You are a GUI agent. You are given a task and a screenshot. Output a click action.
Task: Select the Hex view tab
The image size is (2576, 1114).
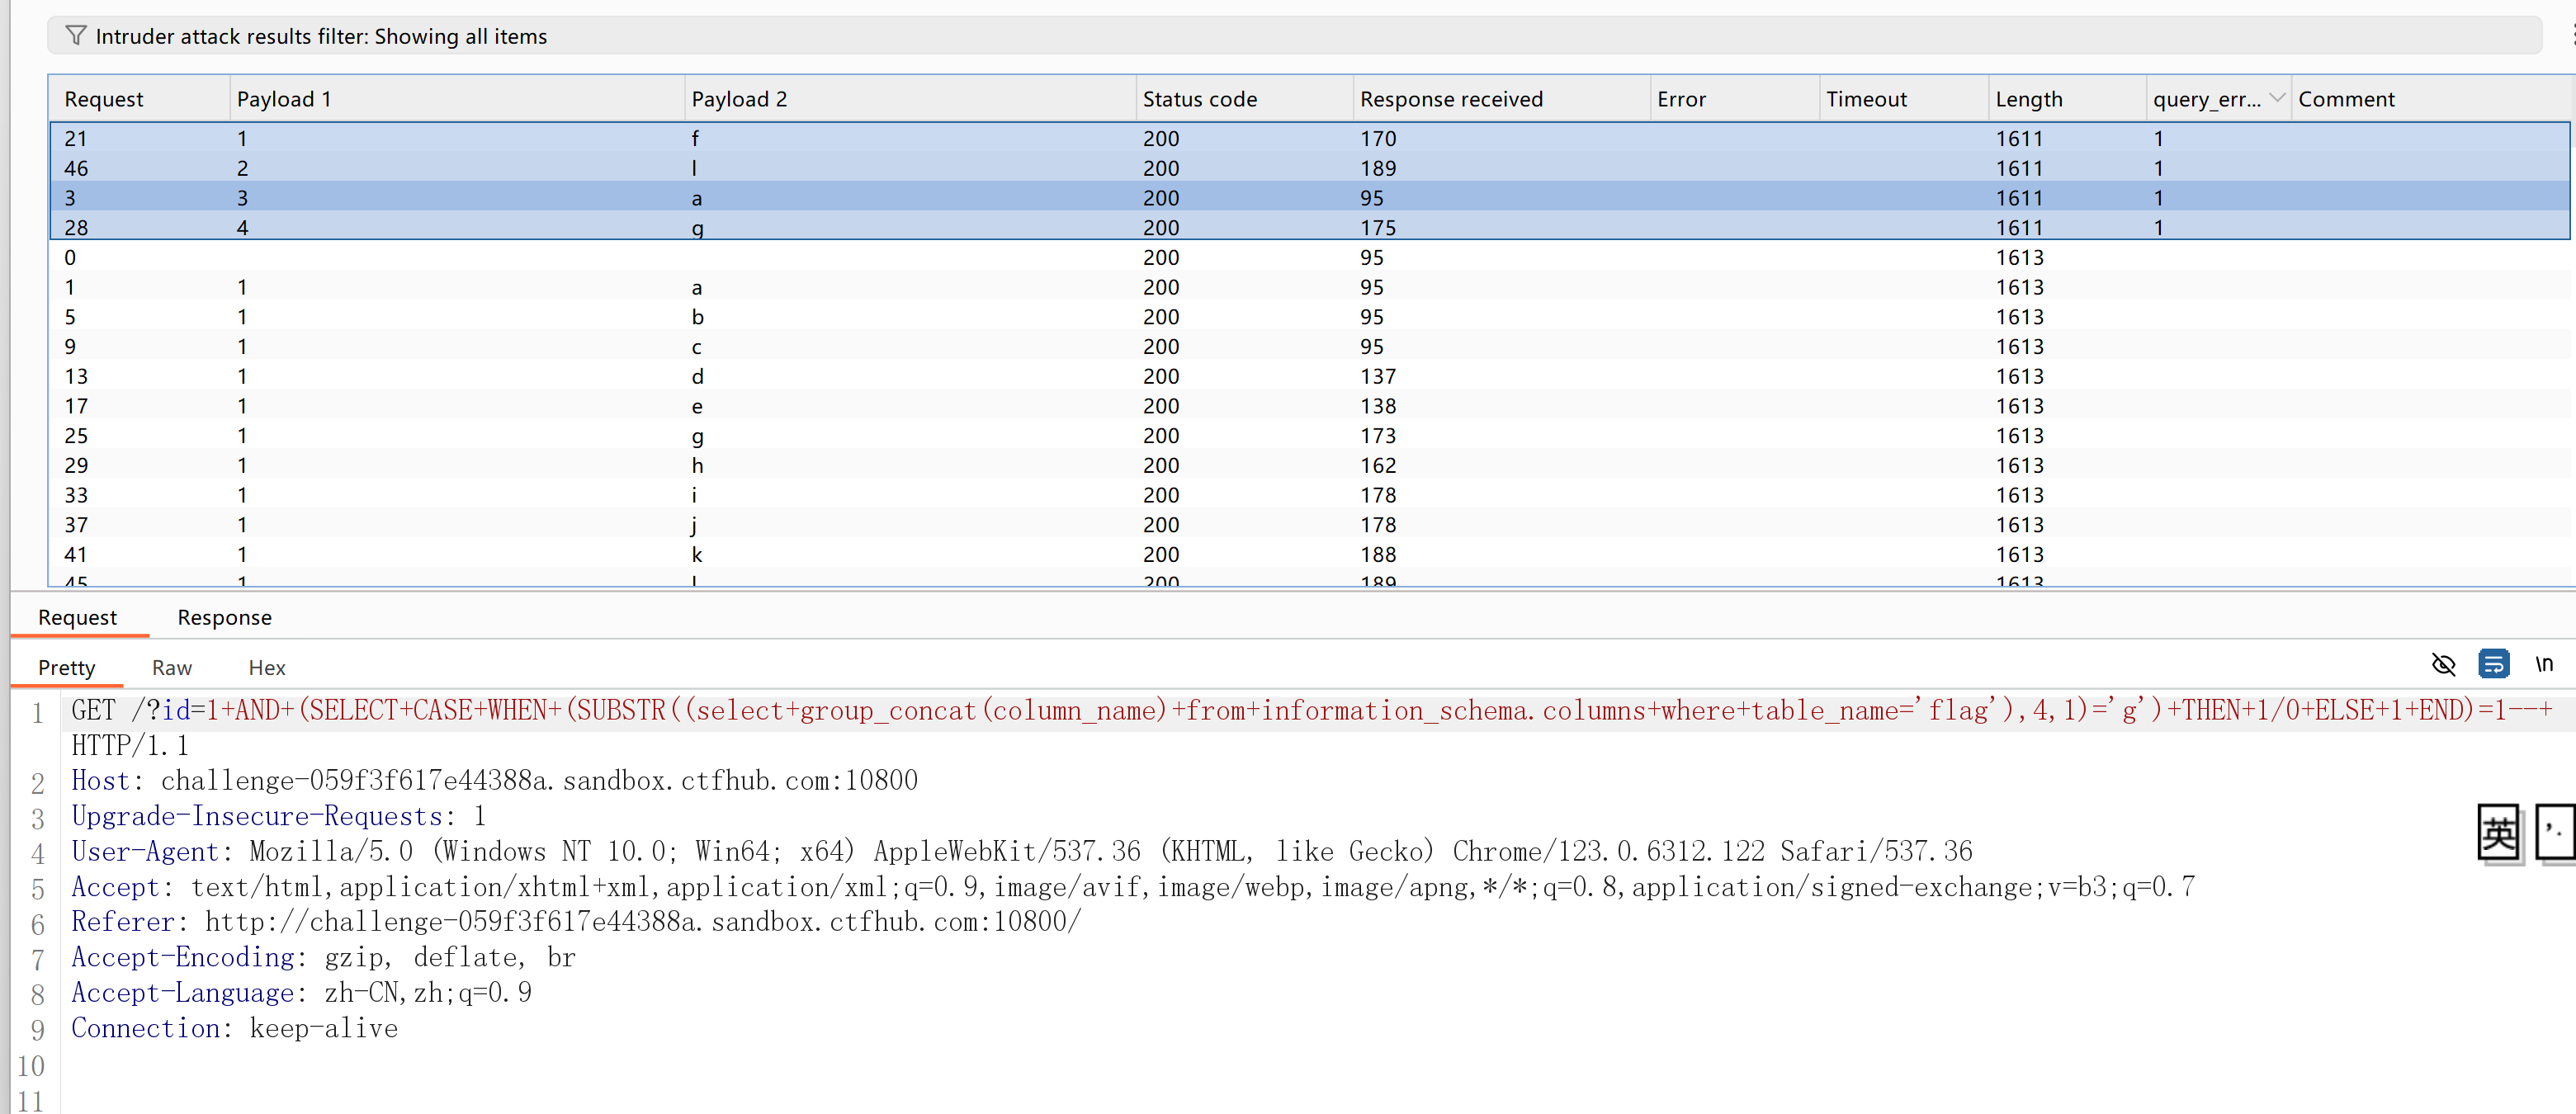pos(267,667)
